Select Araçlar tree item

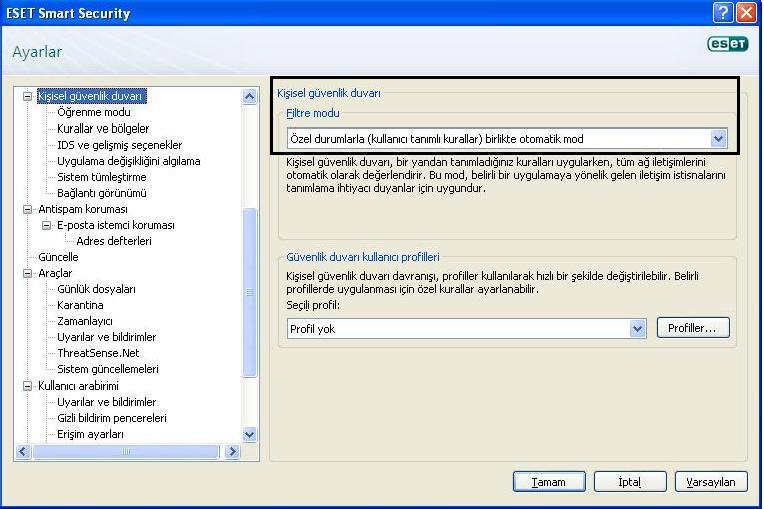[x=55, y=273]
